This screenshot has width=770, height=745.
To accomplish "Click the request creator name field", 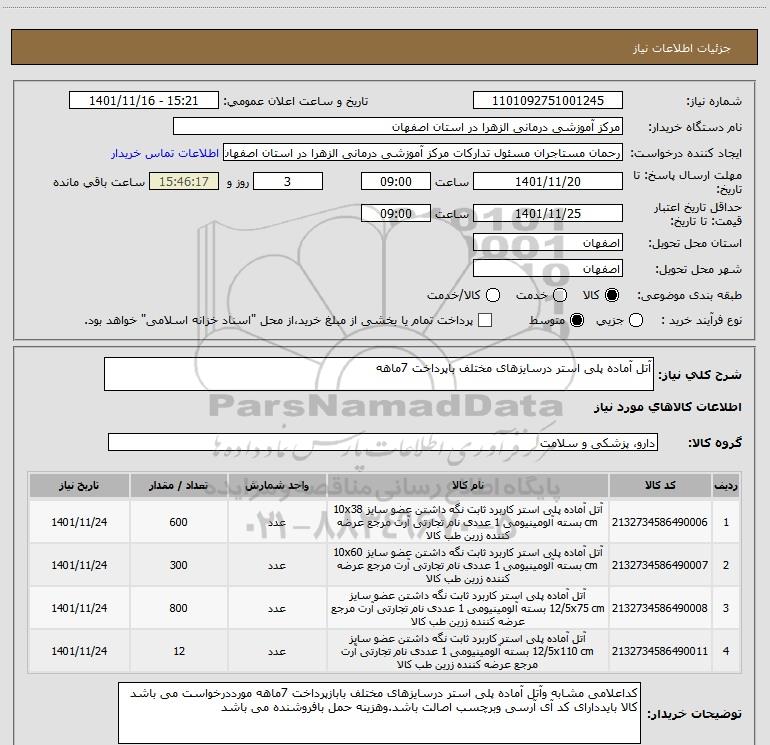I will [x=423, y=153].
